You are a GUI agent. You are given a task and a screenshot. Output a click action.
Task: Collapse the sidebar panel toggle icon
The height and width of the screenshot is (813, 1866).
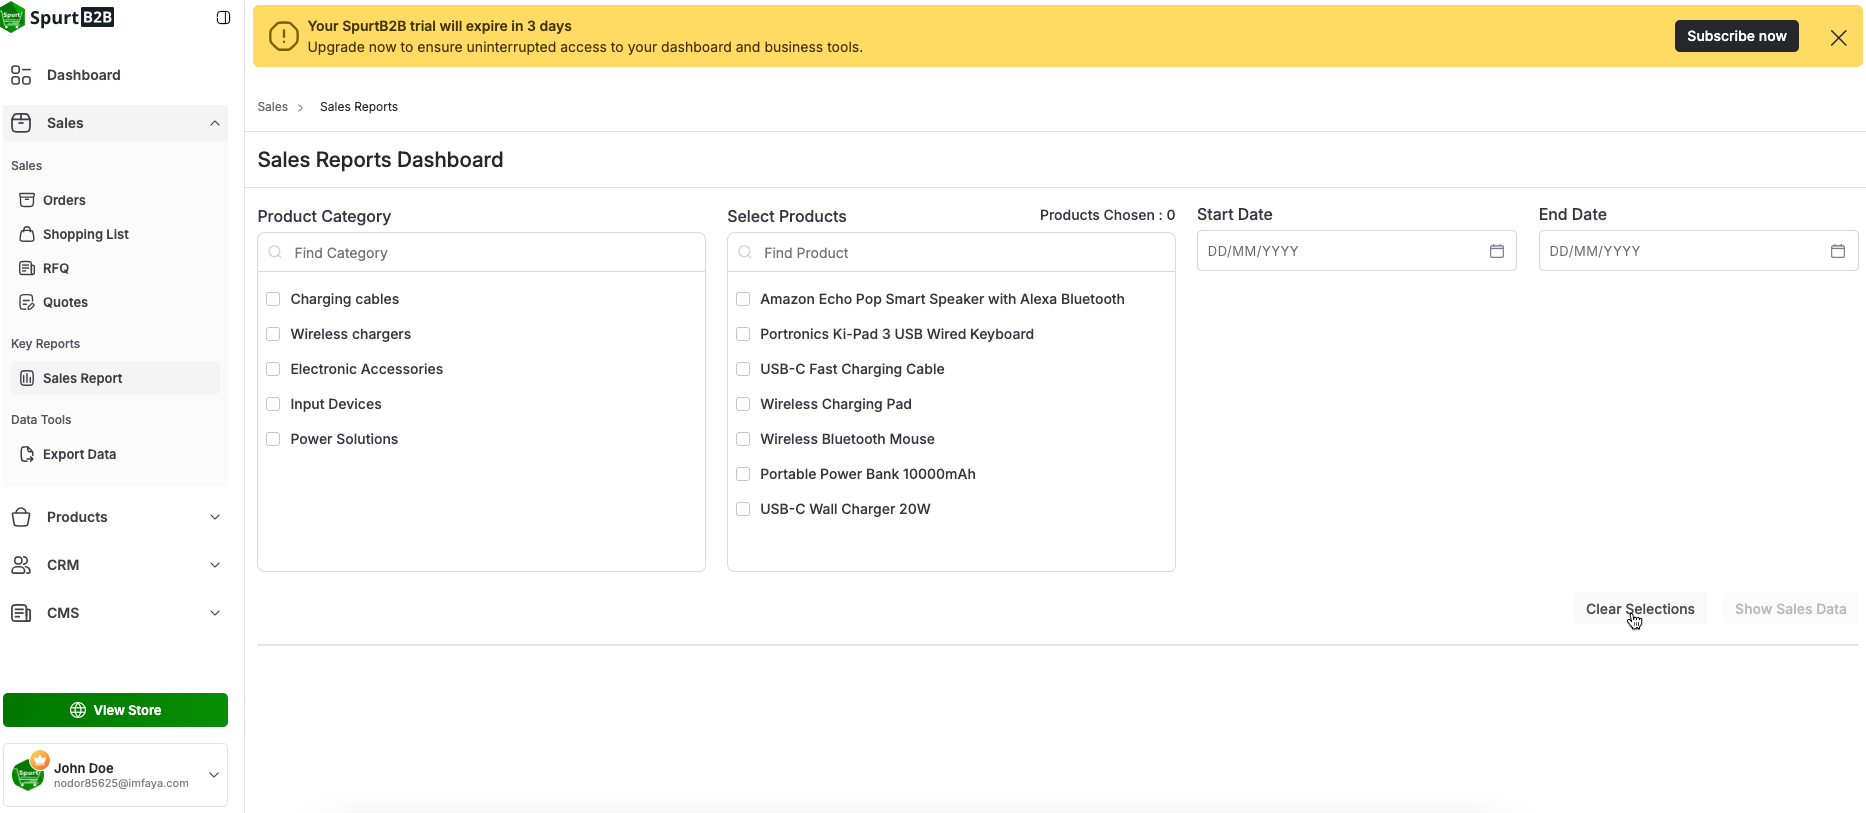pyautogui.click(x=223, y=17)
